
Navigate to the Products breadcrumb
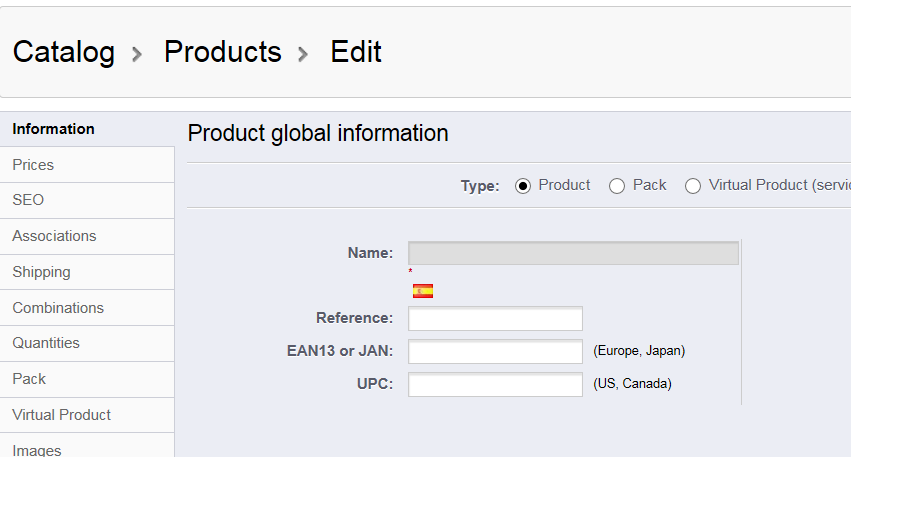click(x=223, y=52)
